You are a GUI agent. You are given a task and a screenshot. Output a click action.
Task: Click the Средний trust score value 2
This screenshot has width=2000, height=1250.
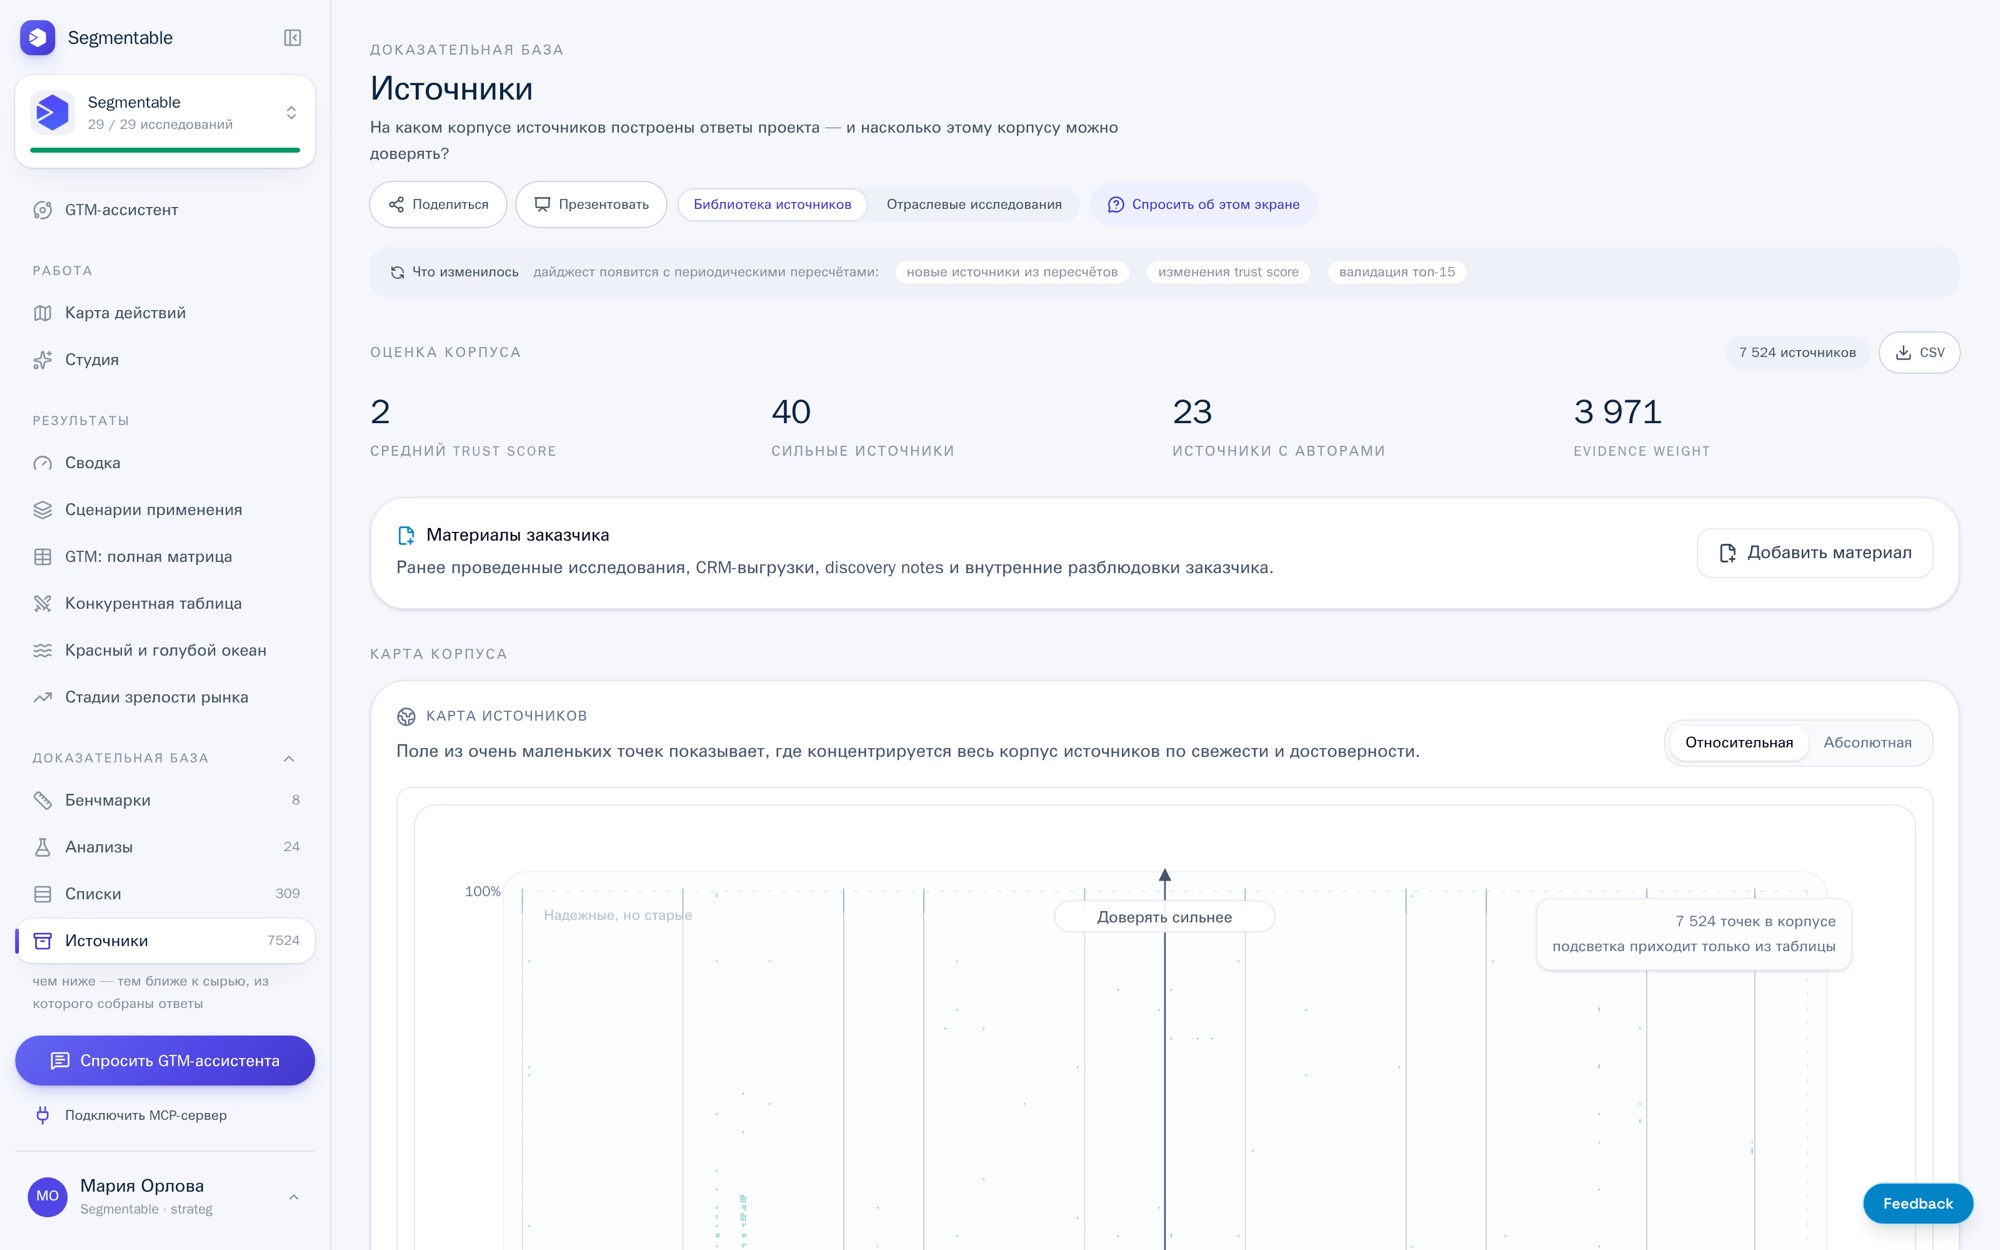(380, 412)
